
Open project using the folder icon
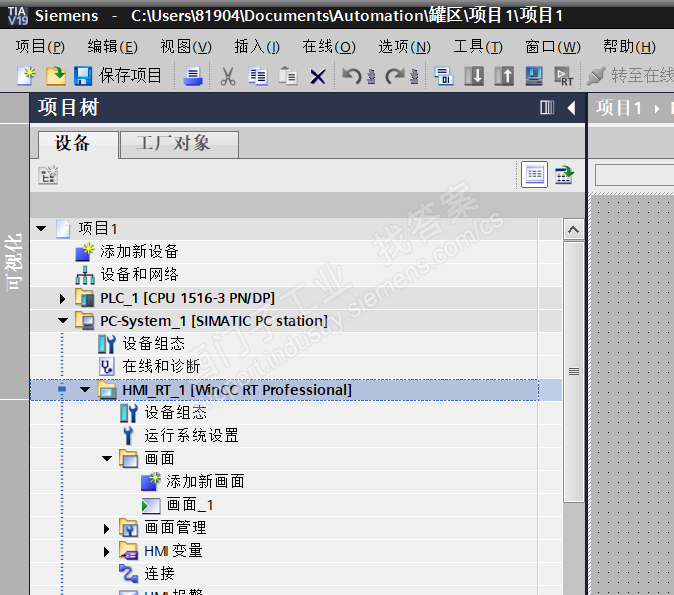55,76
